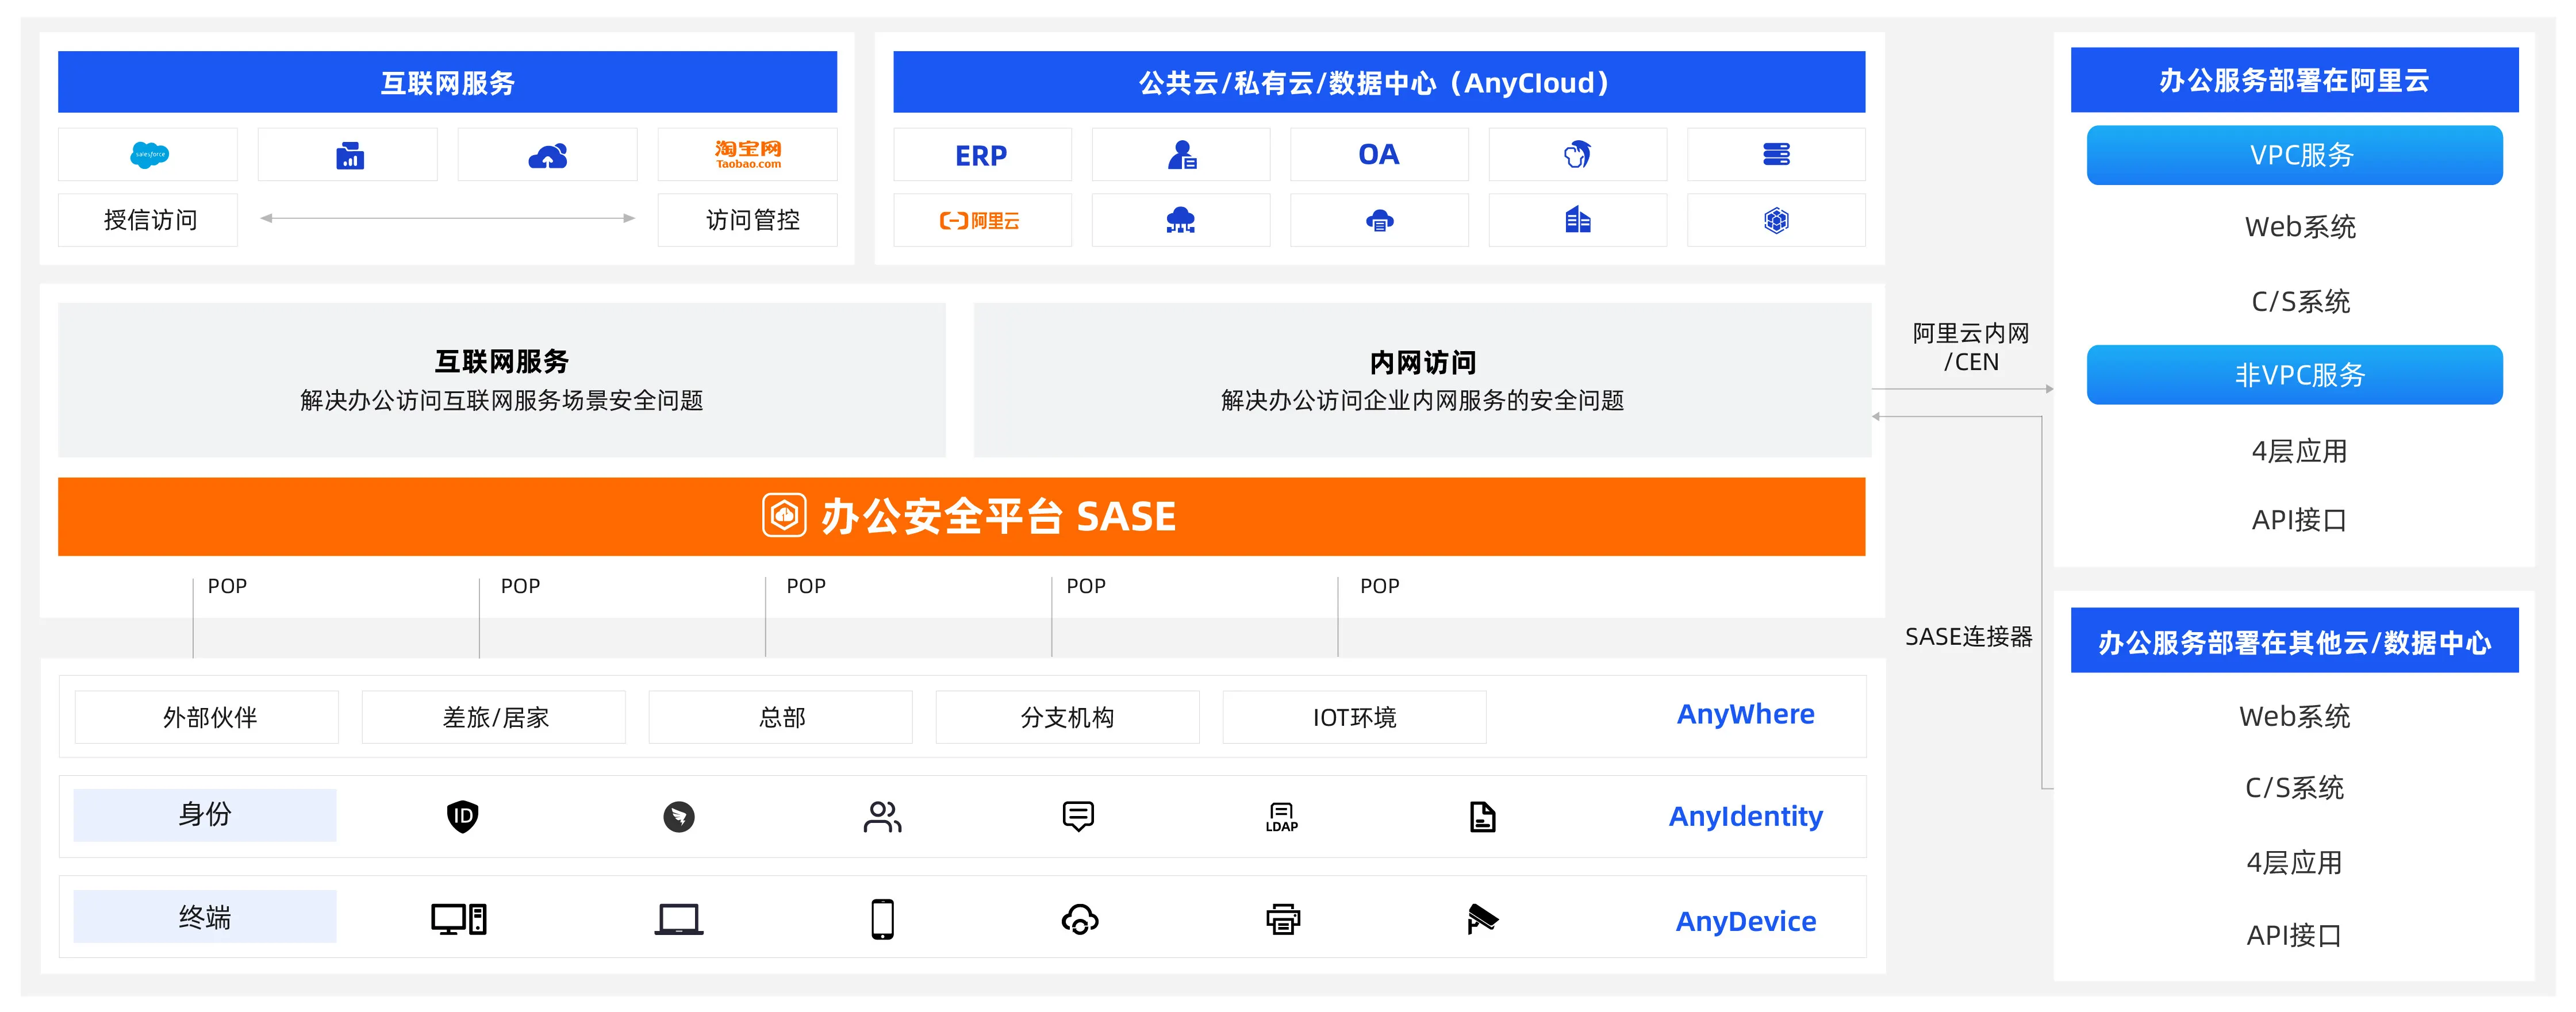The width and height of the screenshot is (2576, 1012).
Task: Select the 外部伙伴 box
Action: point(207,717)
